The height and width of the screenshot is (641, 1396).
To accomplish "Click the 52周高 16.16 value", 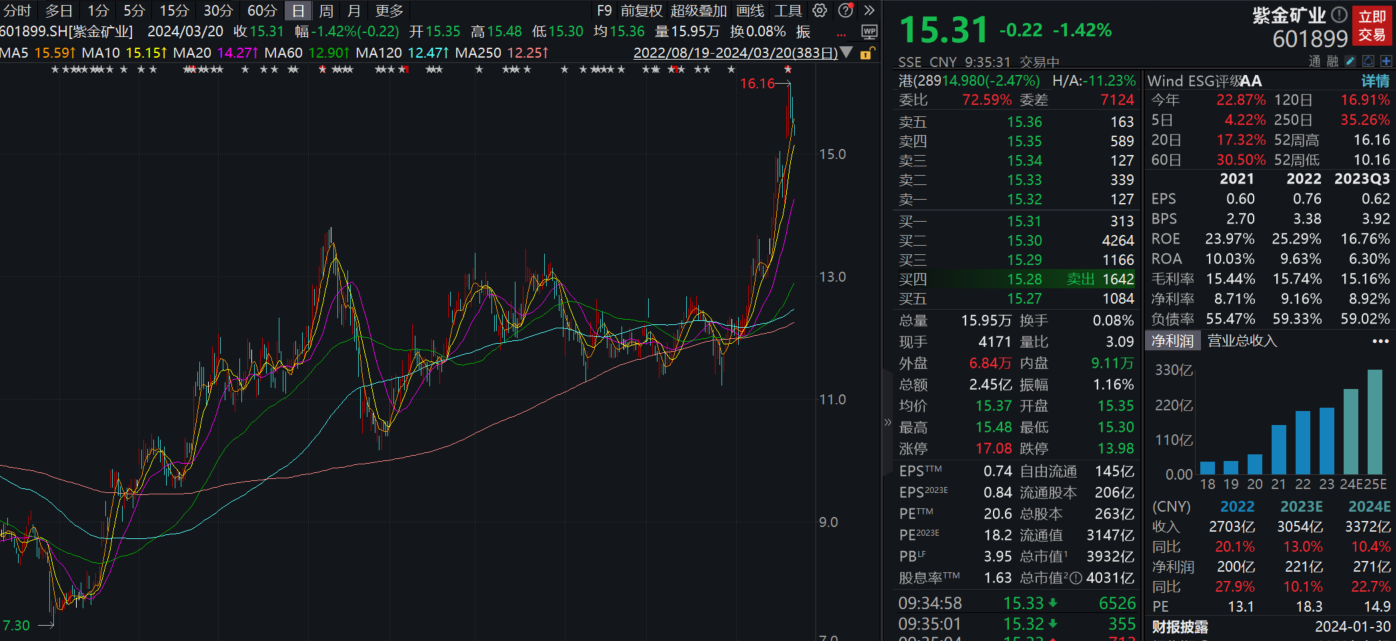I will pos(1373,140).
